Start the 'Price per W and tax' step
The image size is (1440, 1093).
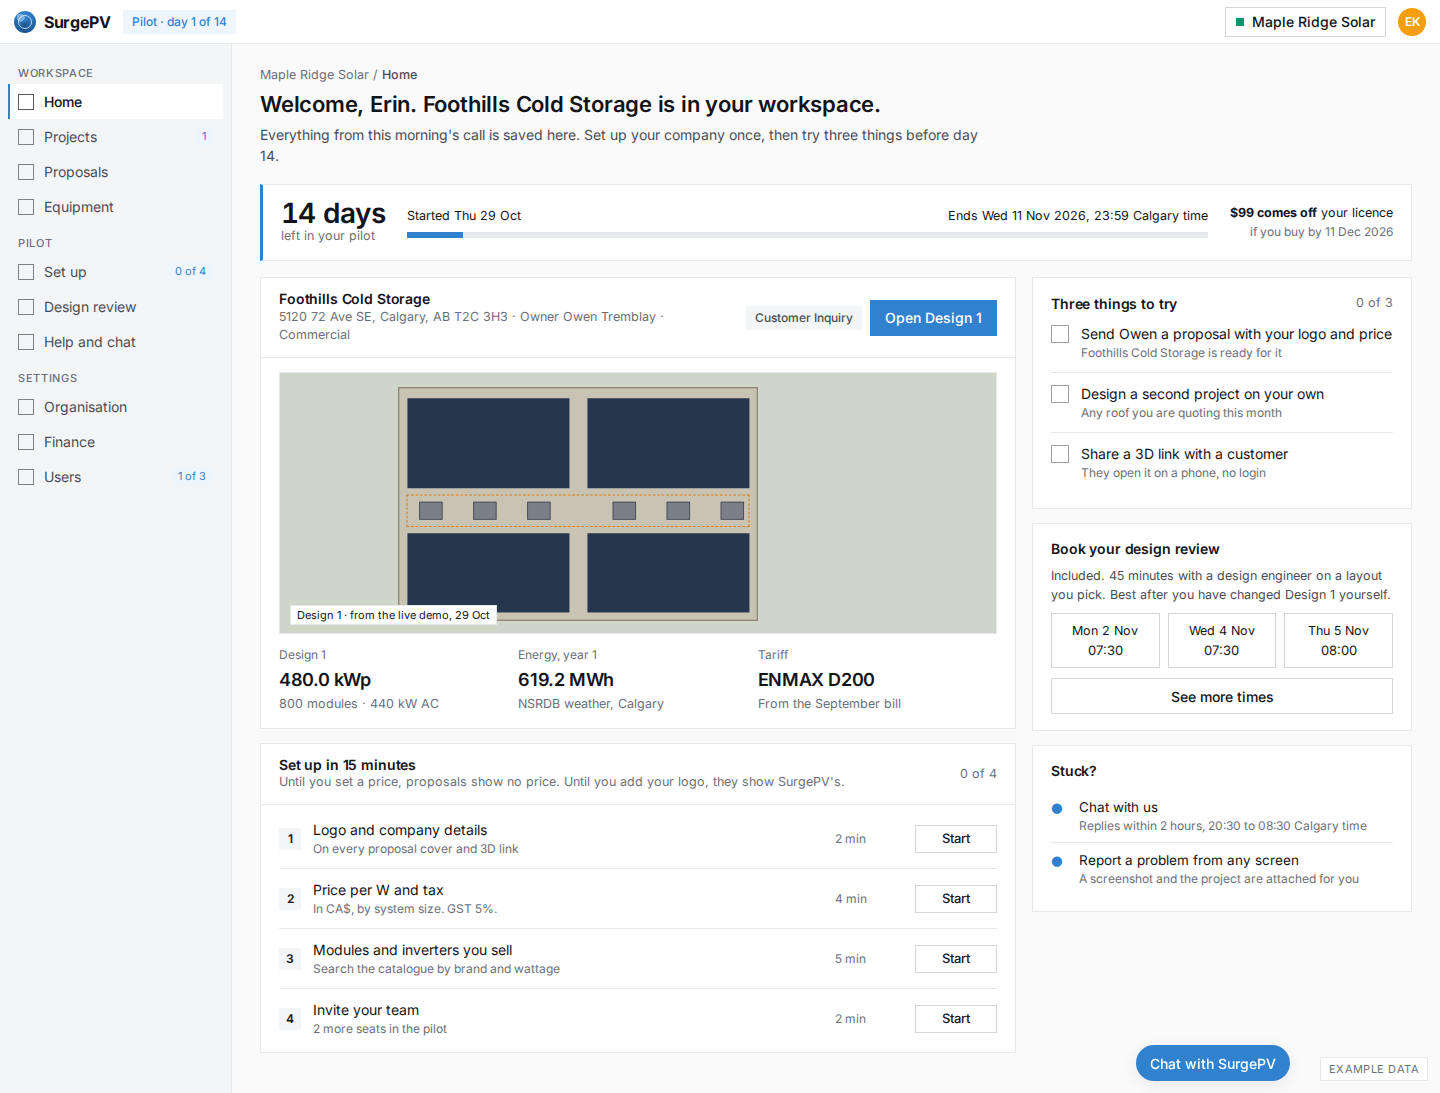pyautogui.click(x=956, y=899)
